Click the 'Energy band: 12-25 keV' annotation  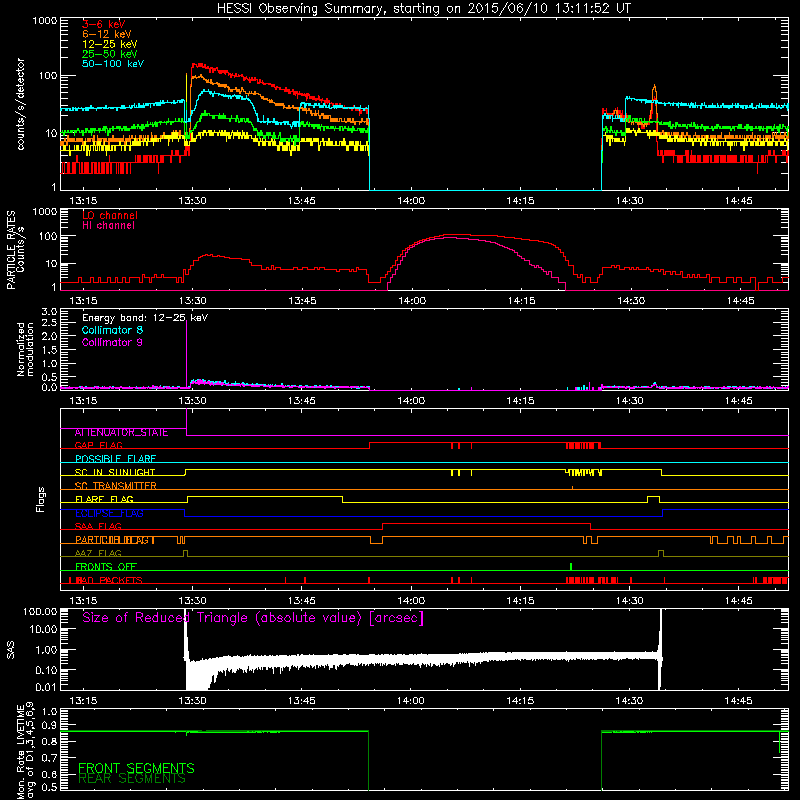145,318
